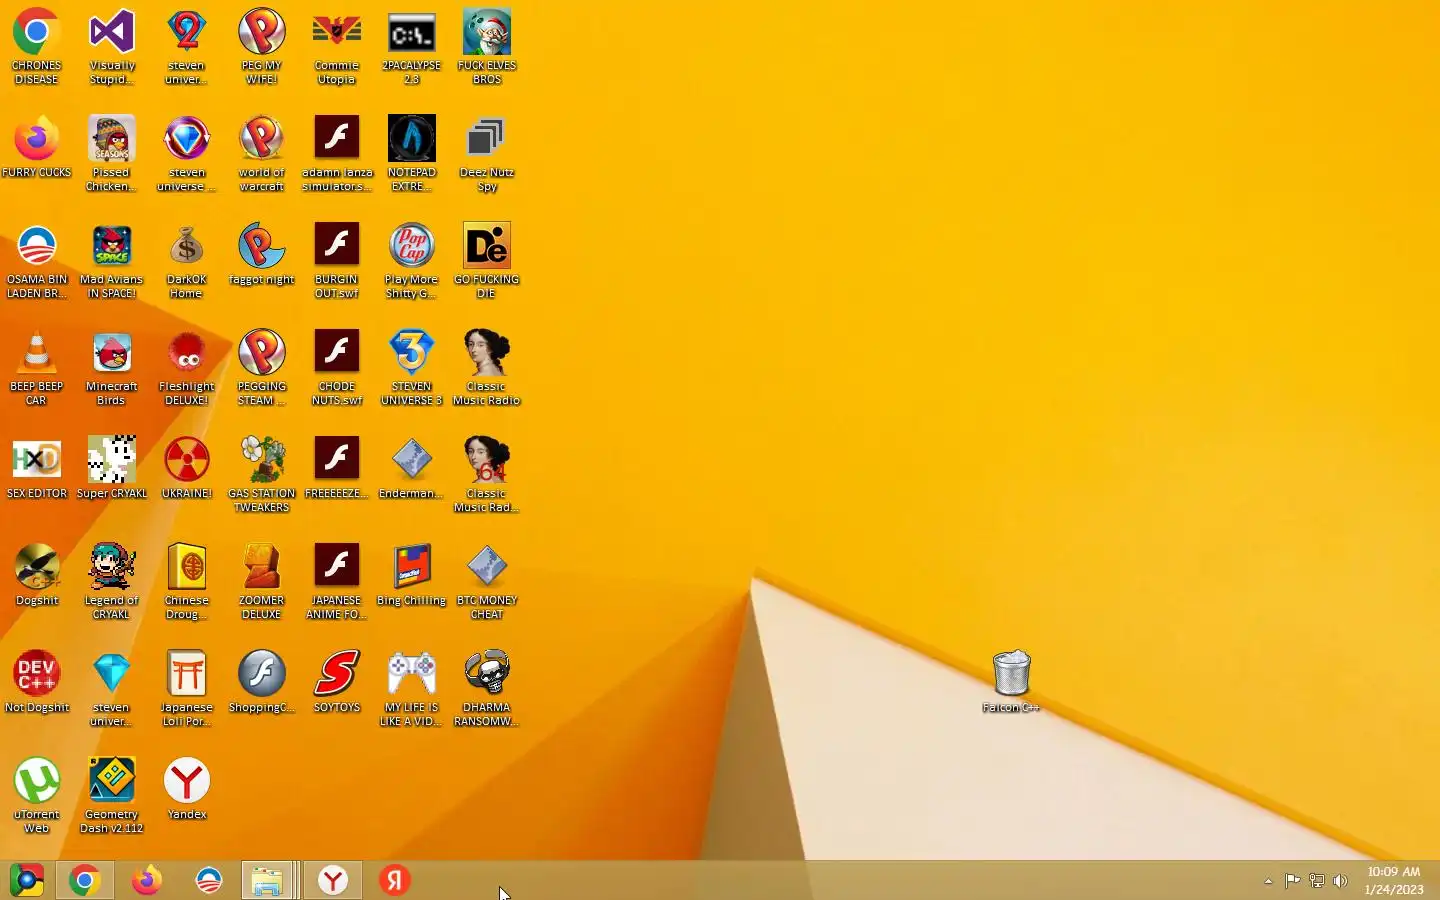
Task: Open the clock showing 10:09 AM
Action: tap(1393, 880)
